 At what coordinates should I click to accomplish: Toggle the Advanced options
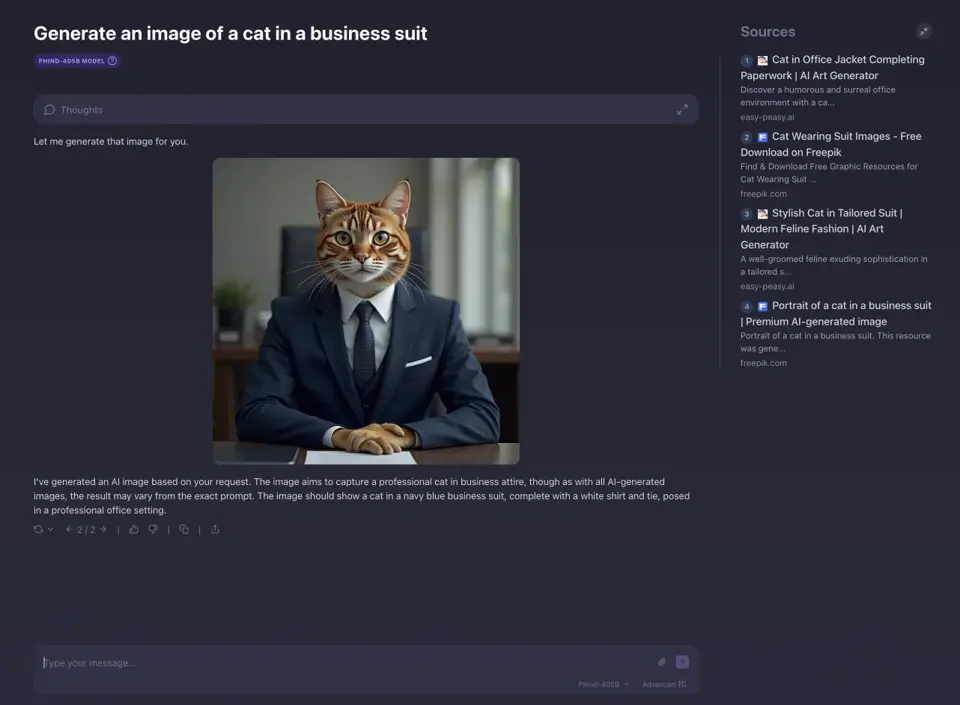point(664,684)
